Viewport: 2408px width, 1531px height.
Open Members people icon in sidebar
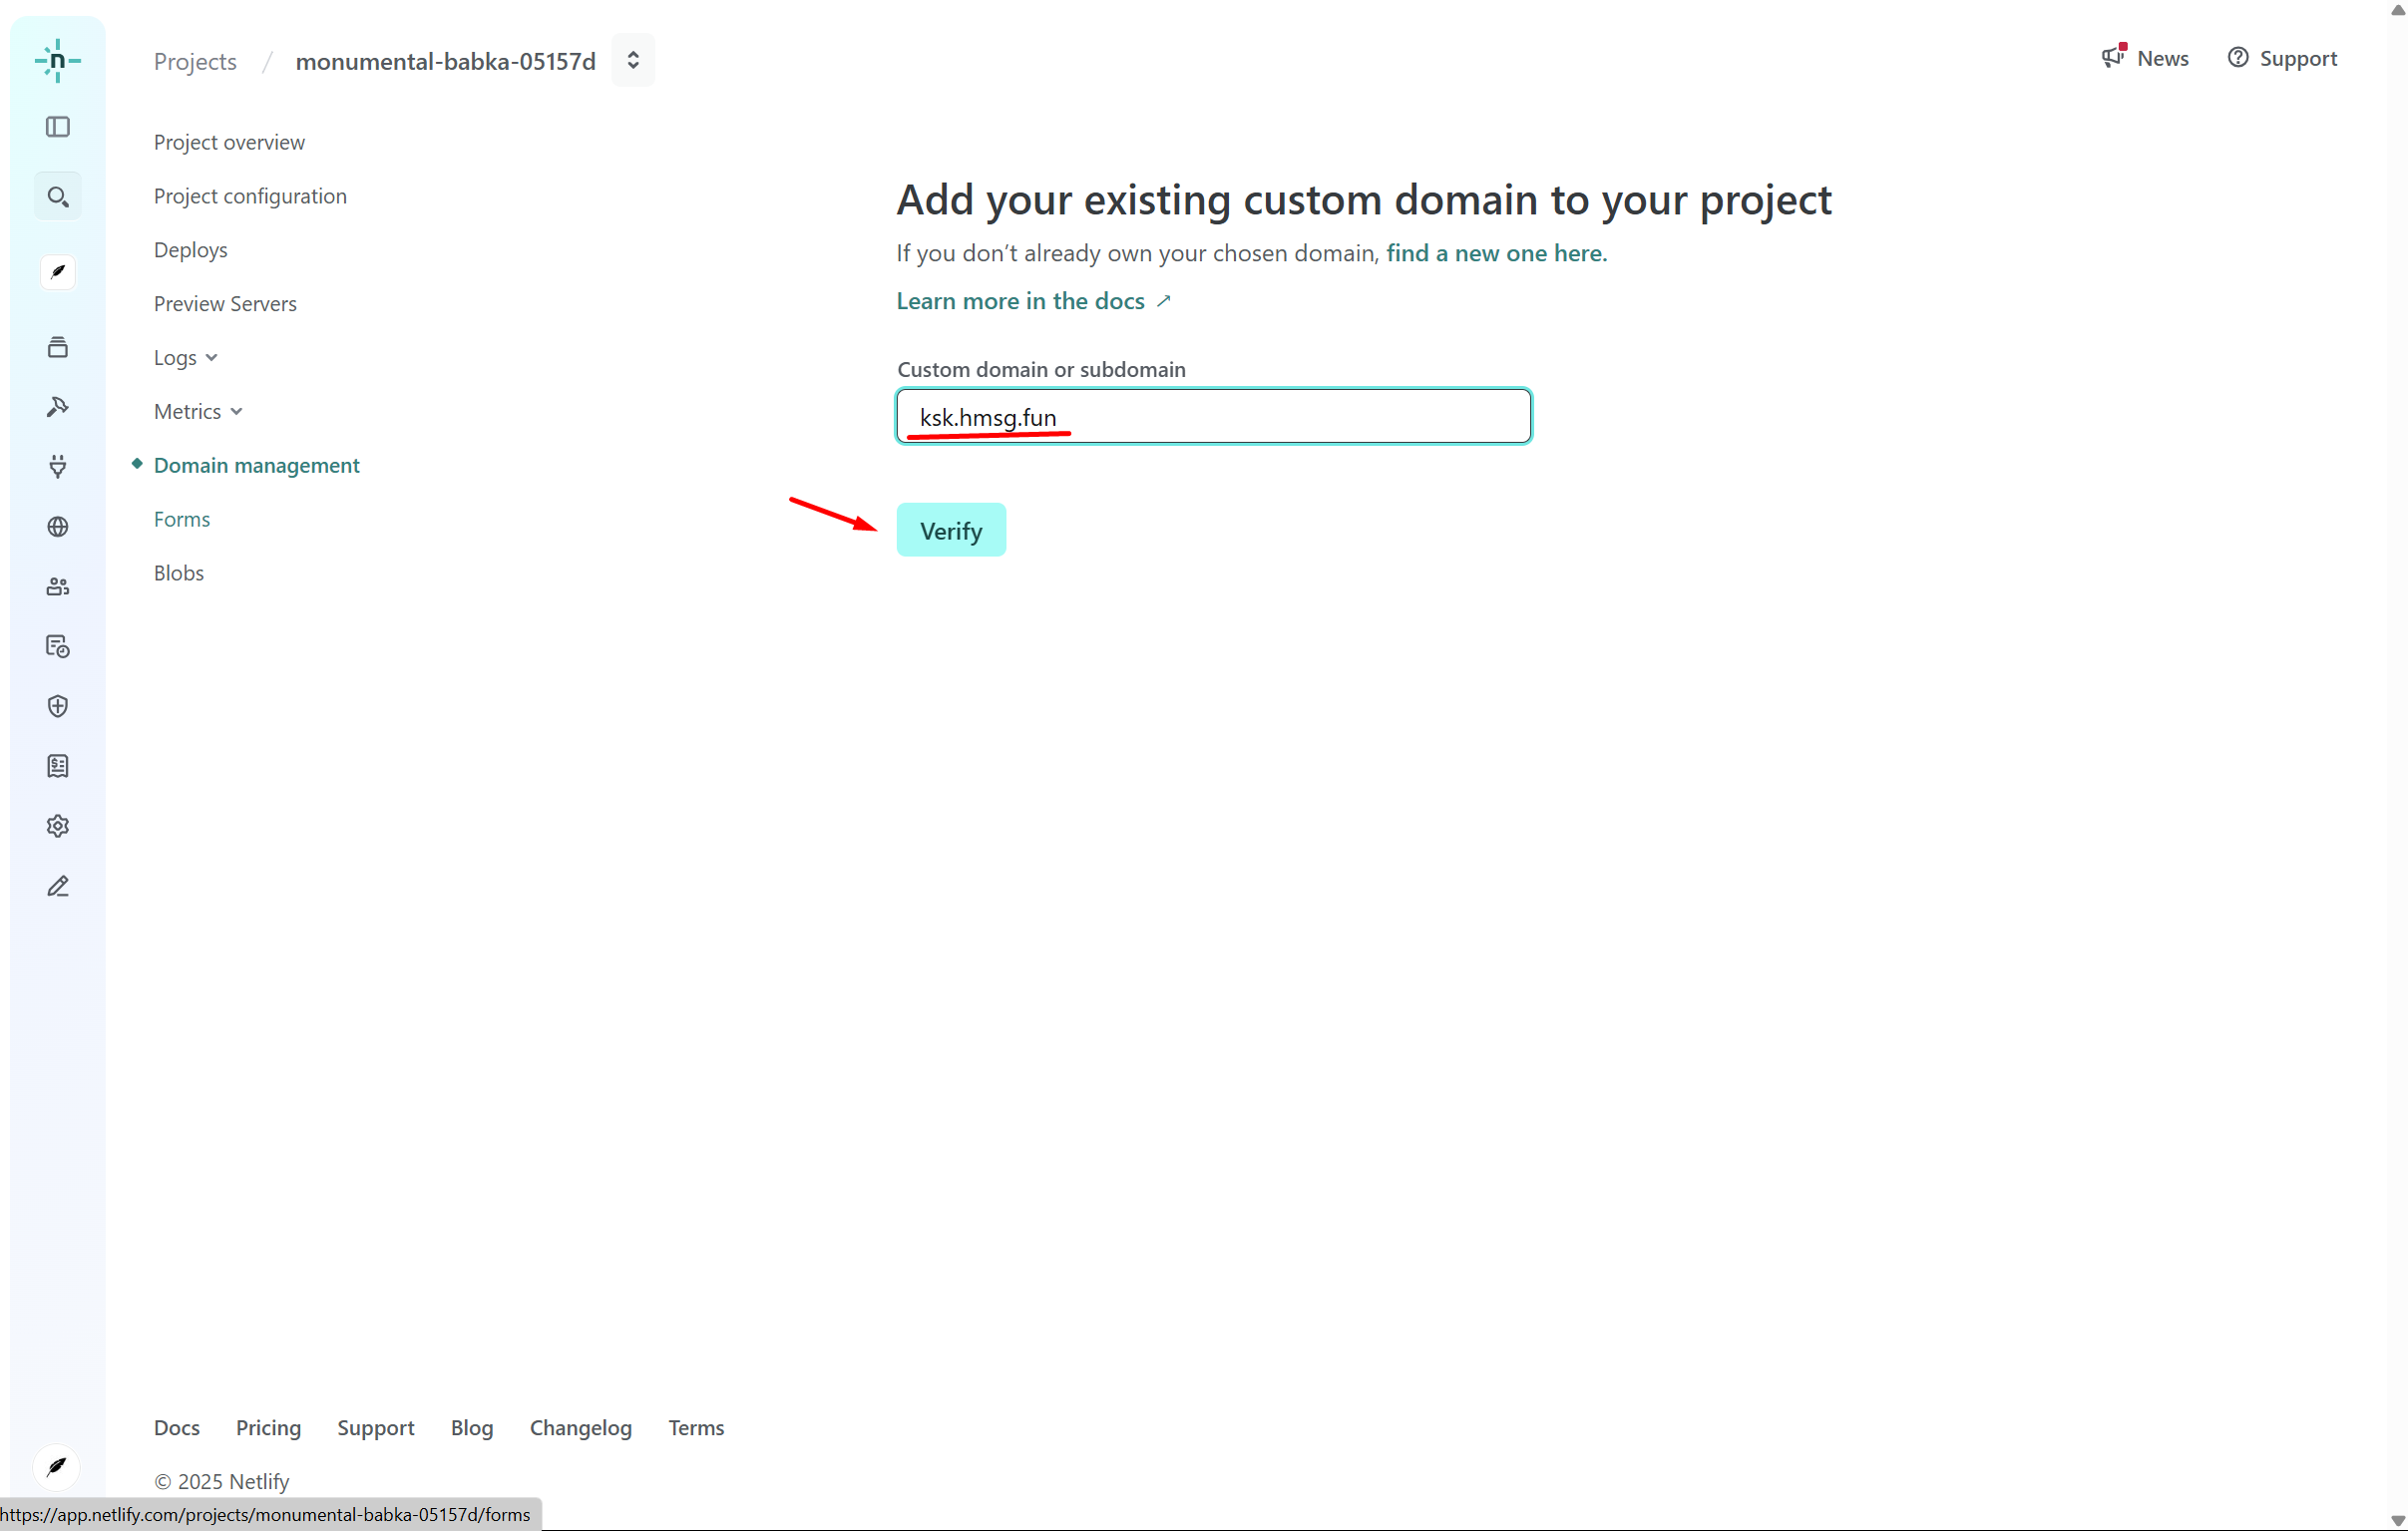point(57,587)
